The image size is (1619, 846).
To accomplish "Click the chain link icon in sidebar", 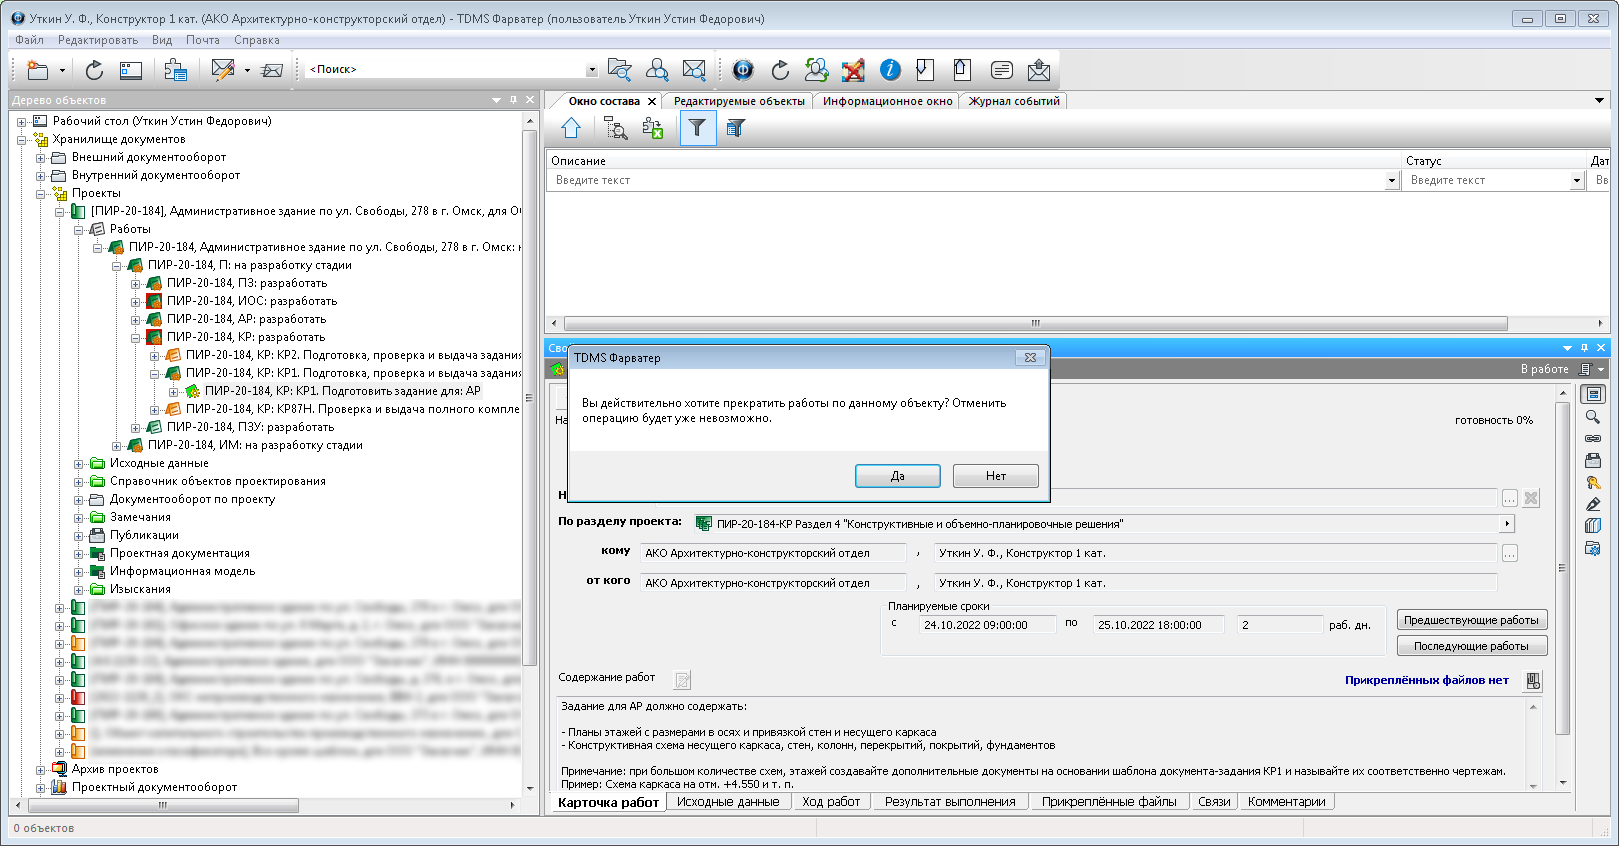I will [1593, 439].
